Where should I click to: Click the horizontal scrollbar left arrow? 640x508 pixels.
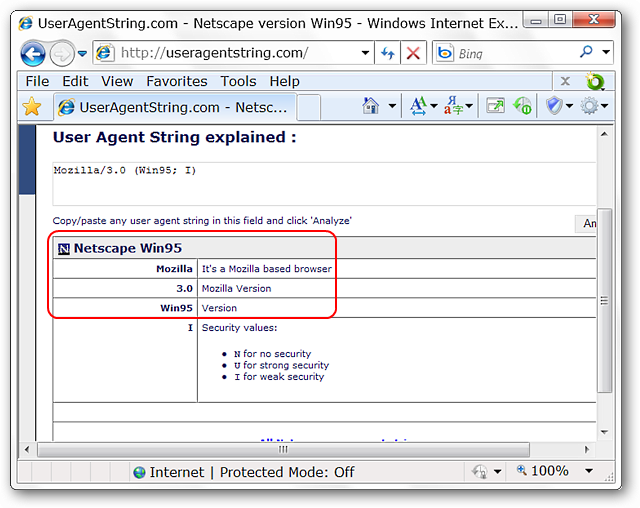(x=27, y=449)
